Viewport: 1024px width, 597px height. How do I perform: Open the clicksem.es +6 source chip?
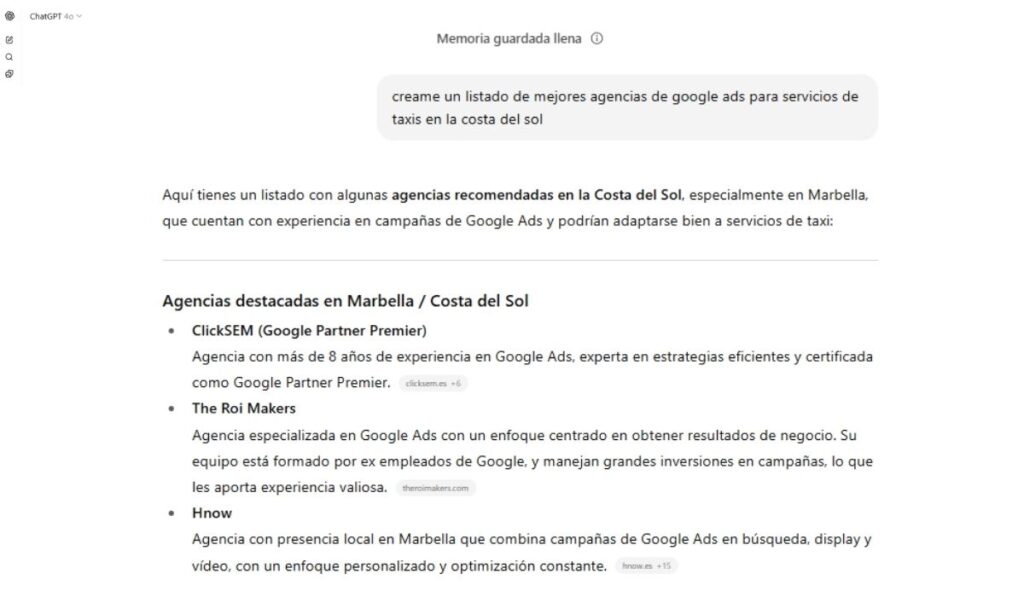point(434,383)
